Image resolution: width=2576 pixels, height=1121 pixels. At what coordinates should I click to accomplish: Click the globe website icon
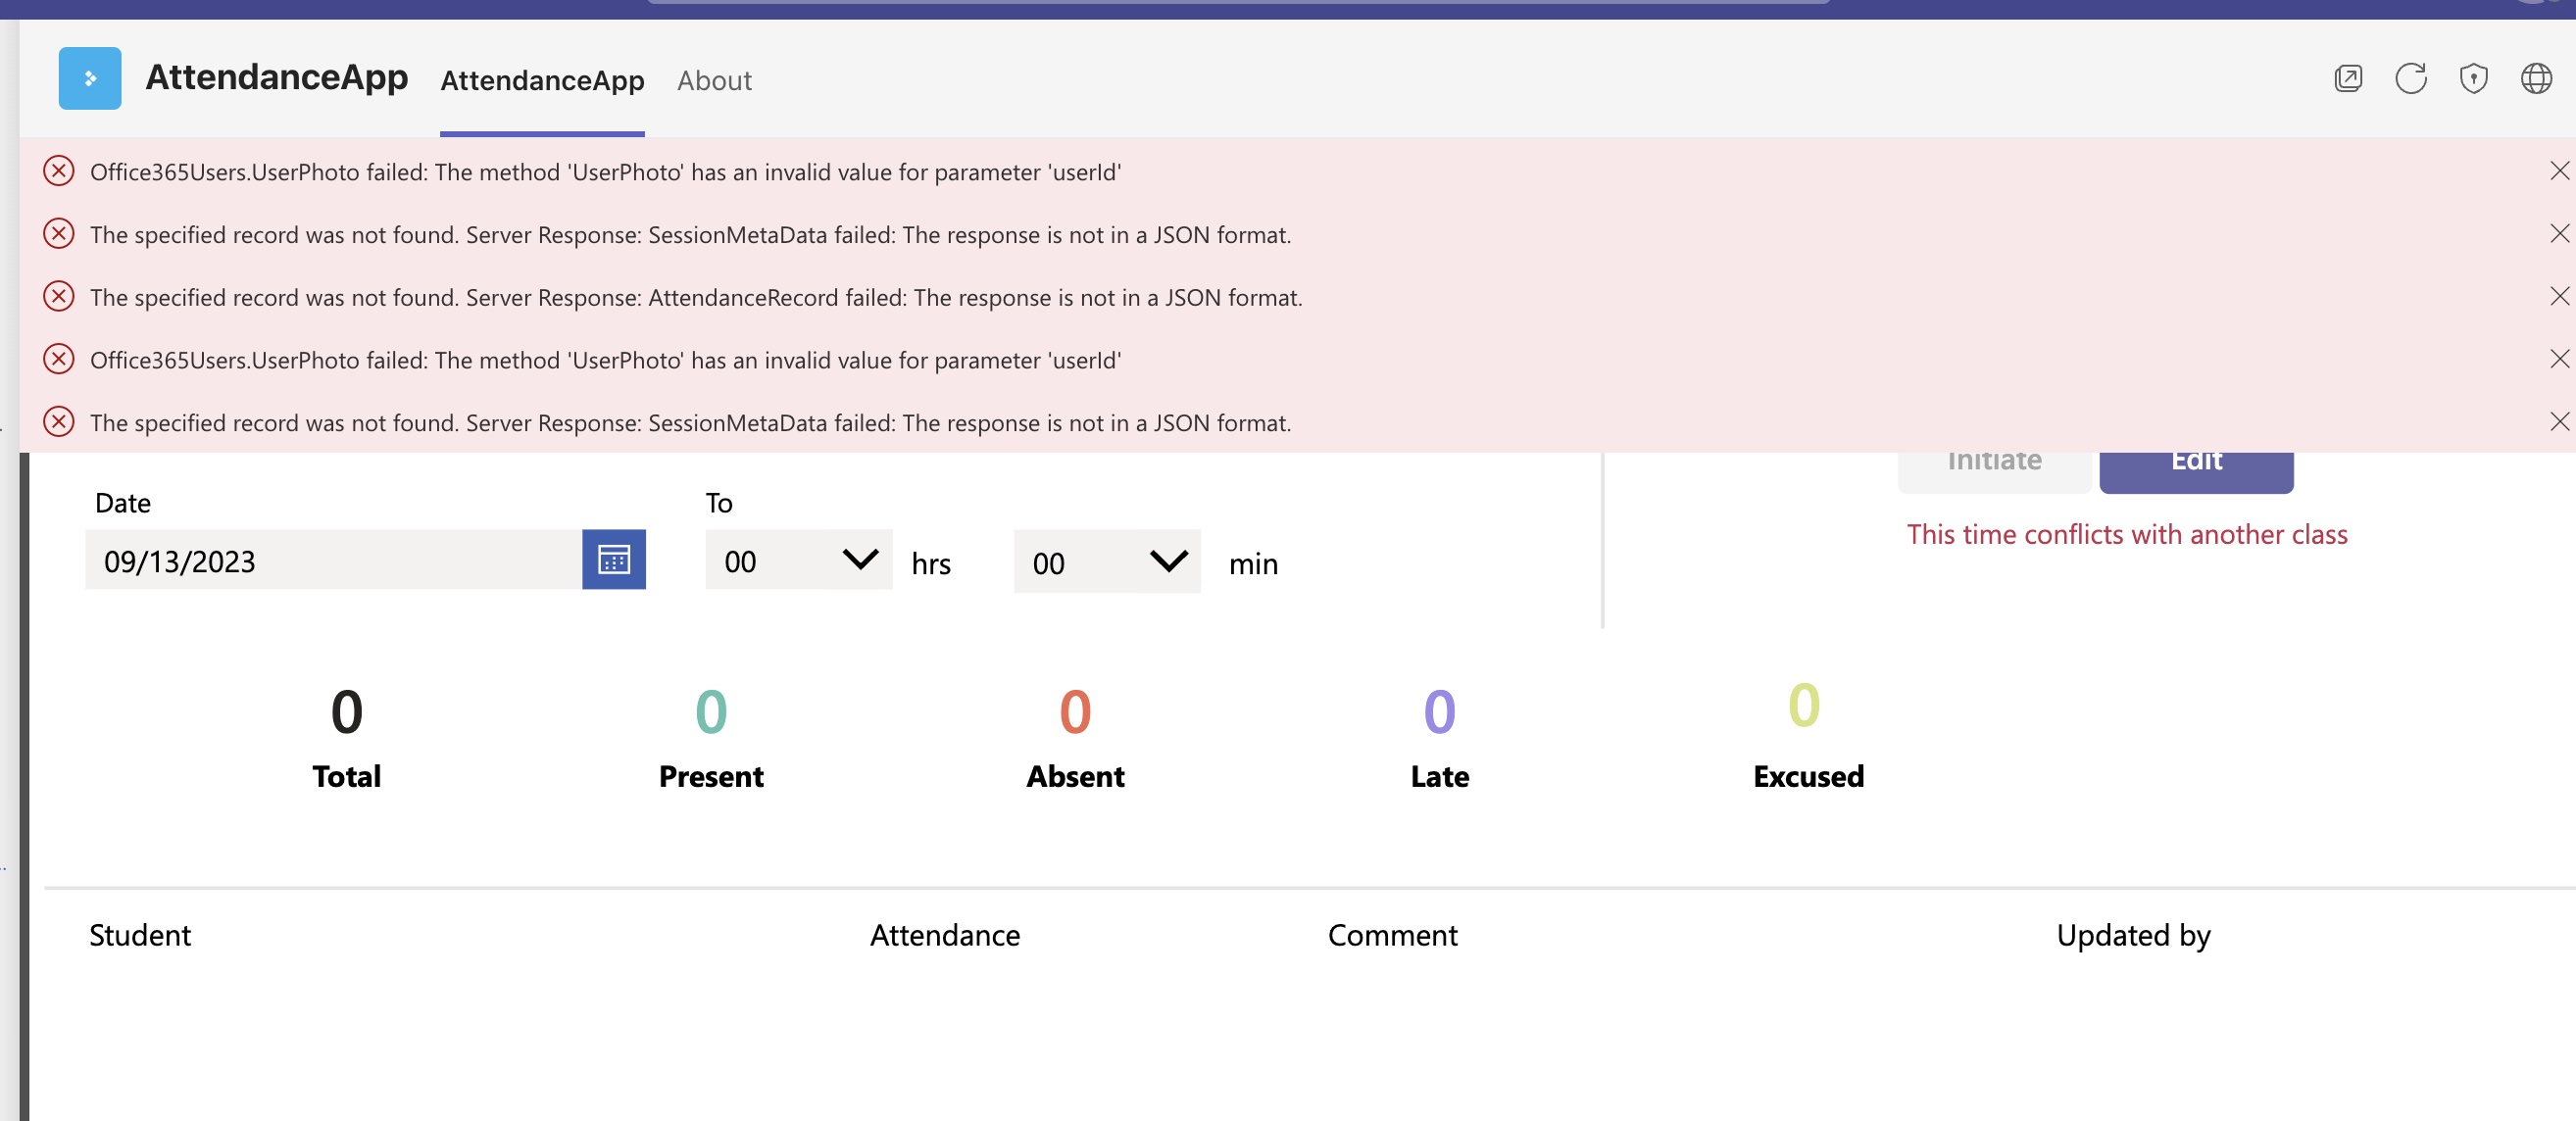pyautogui.click(x=2537, y=78)
